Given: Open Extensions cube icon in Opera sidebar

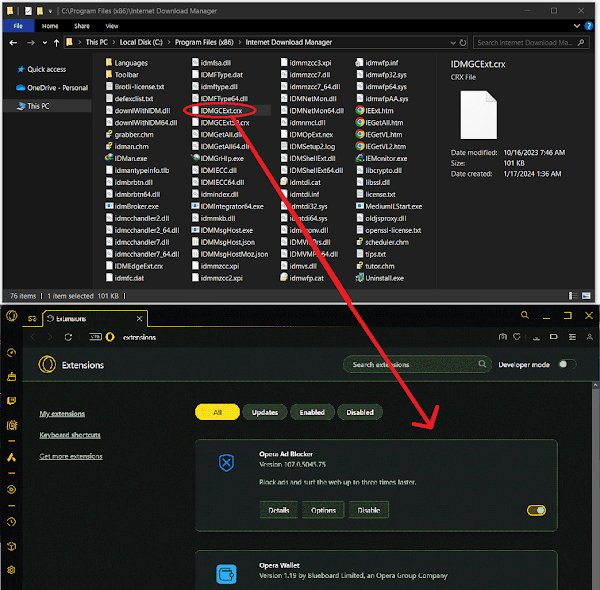Looking at the screenshot, I should coord(11,546).
